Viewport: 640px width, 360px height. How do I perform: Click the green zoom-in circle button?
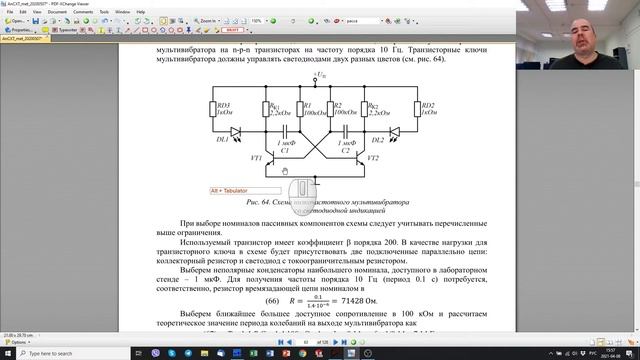click(273, 21)
